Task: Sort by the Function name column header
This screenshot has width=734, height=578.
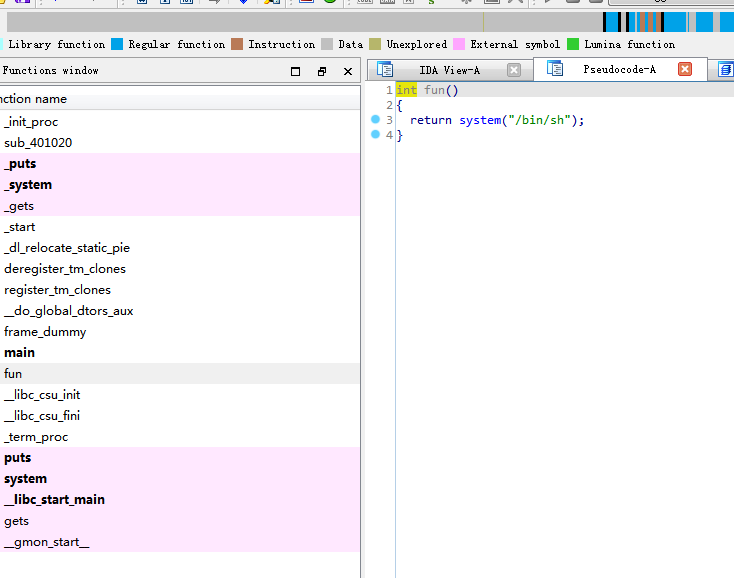Action: 180,99
